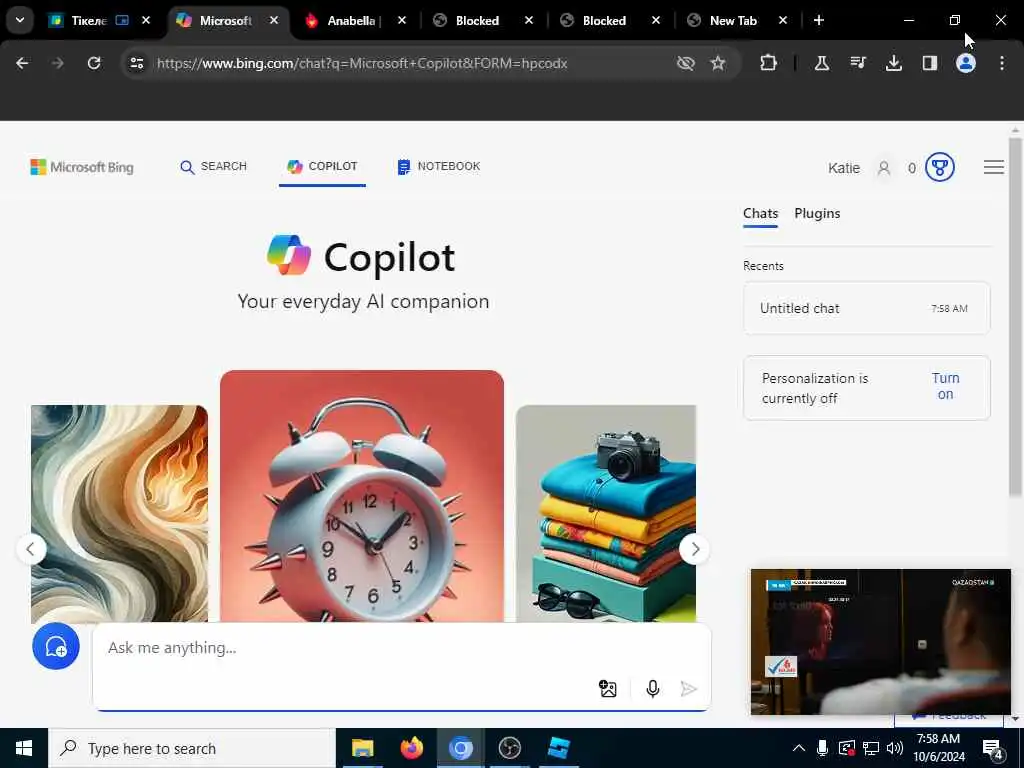
Task: Open the browser profile avatar
Action: point(966,63)
